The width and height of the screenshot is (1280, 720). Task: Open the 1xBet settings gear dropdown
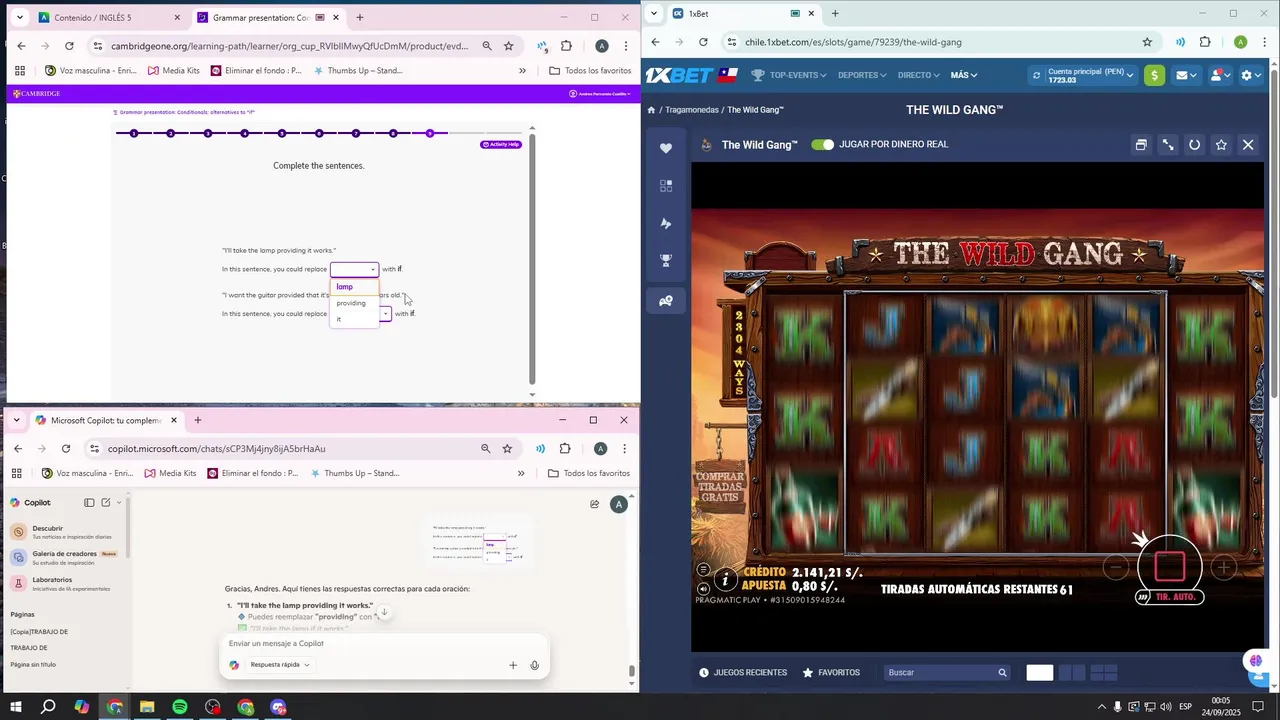click(x=1251, y=75)
